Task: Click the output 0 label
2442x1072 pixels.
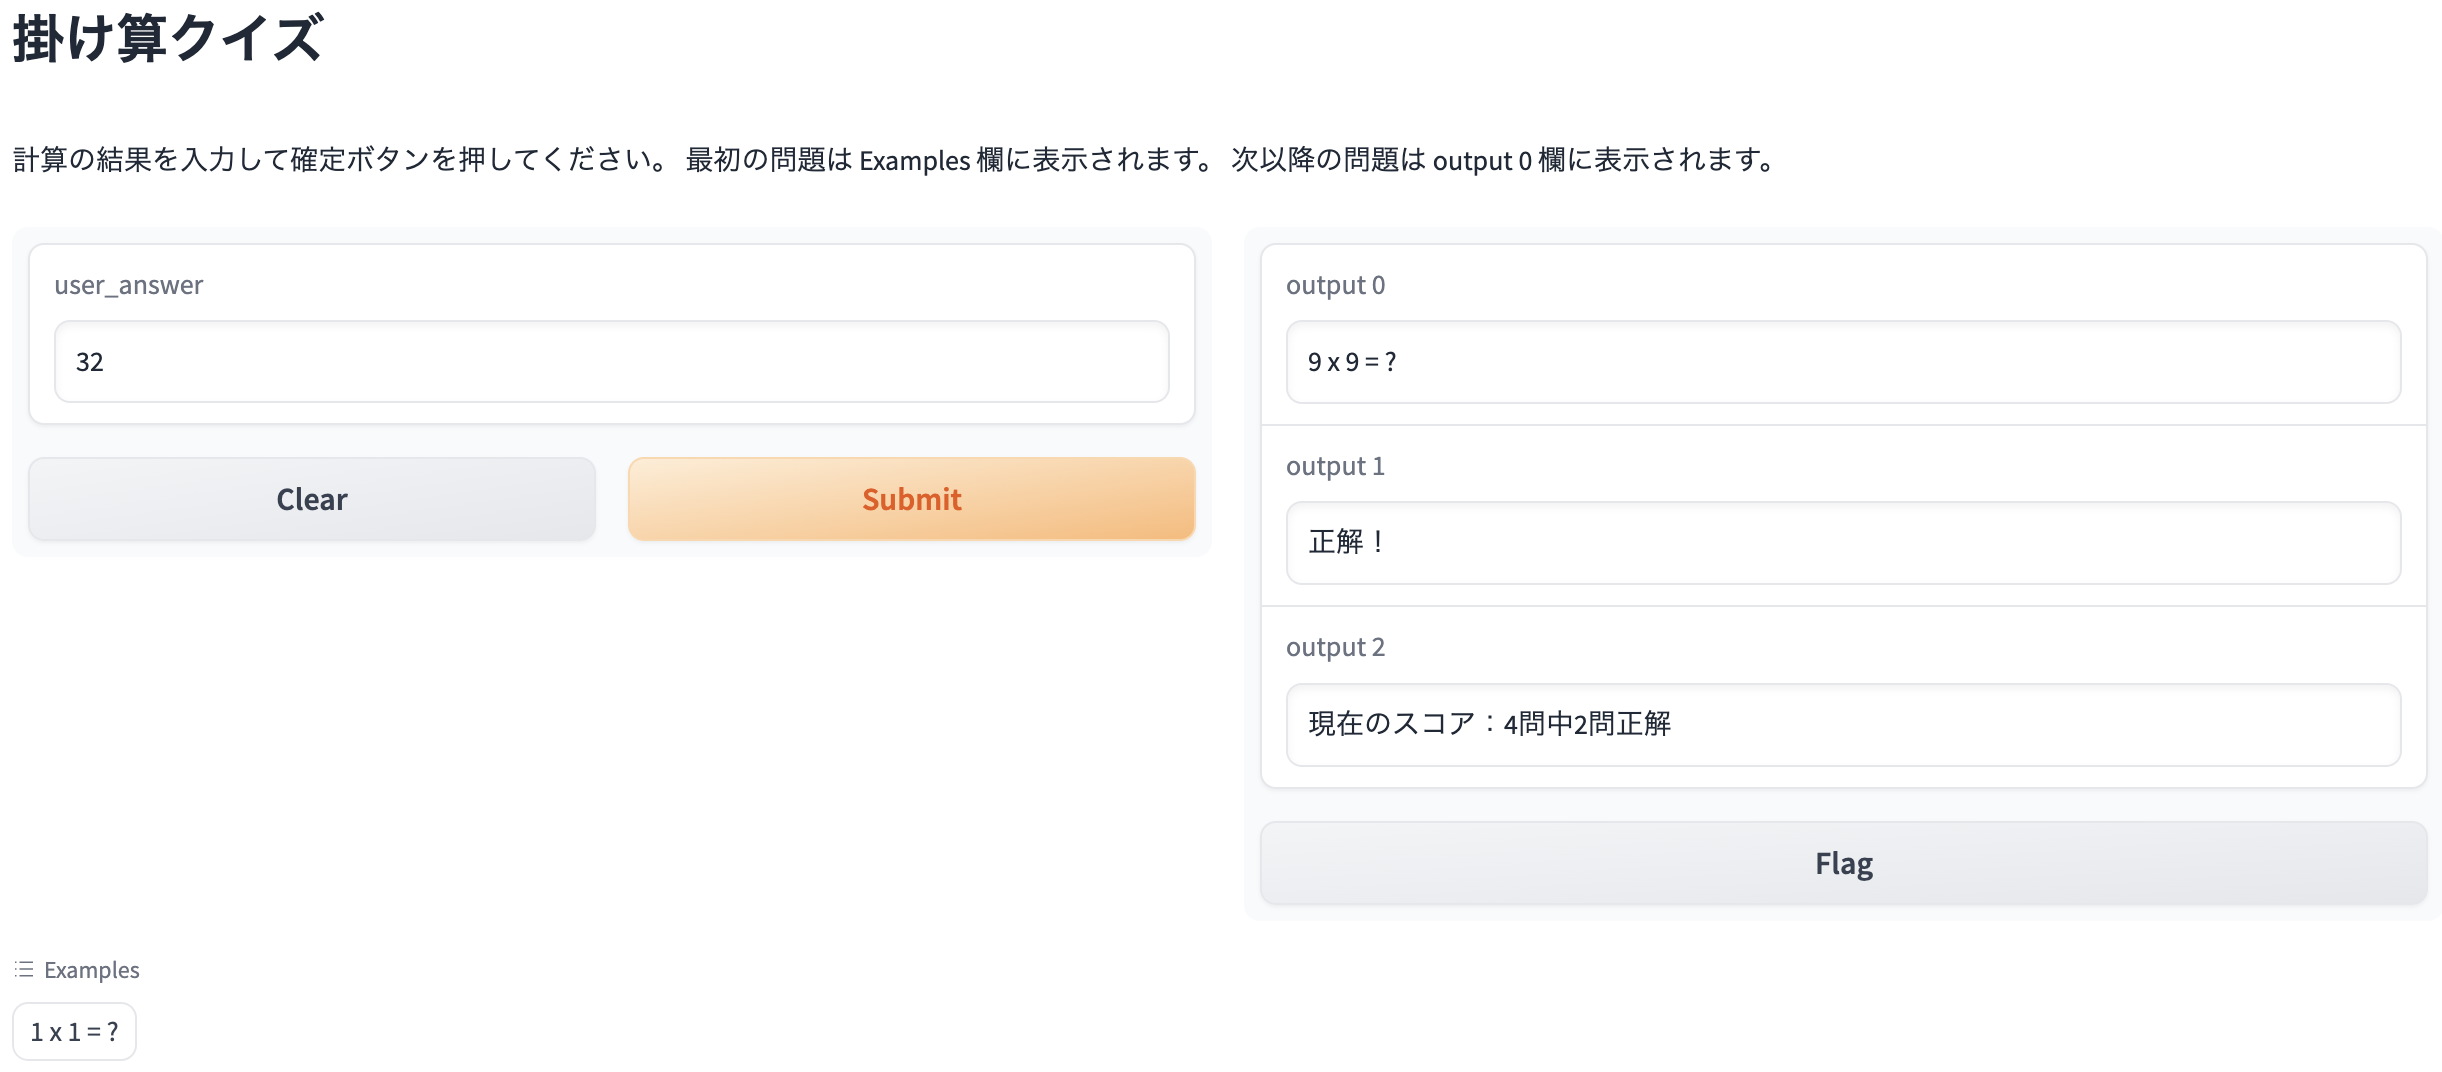Action: pos(1335,284)
